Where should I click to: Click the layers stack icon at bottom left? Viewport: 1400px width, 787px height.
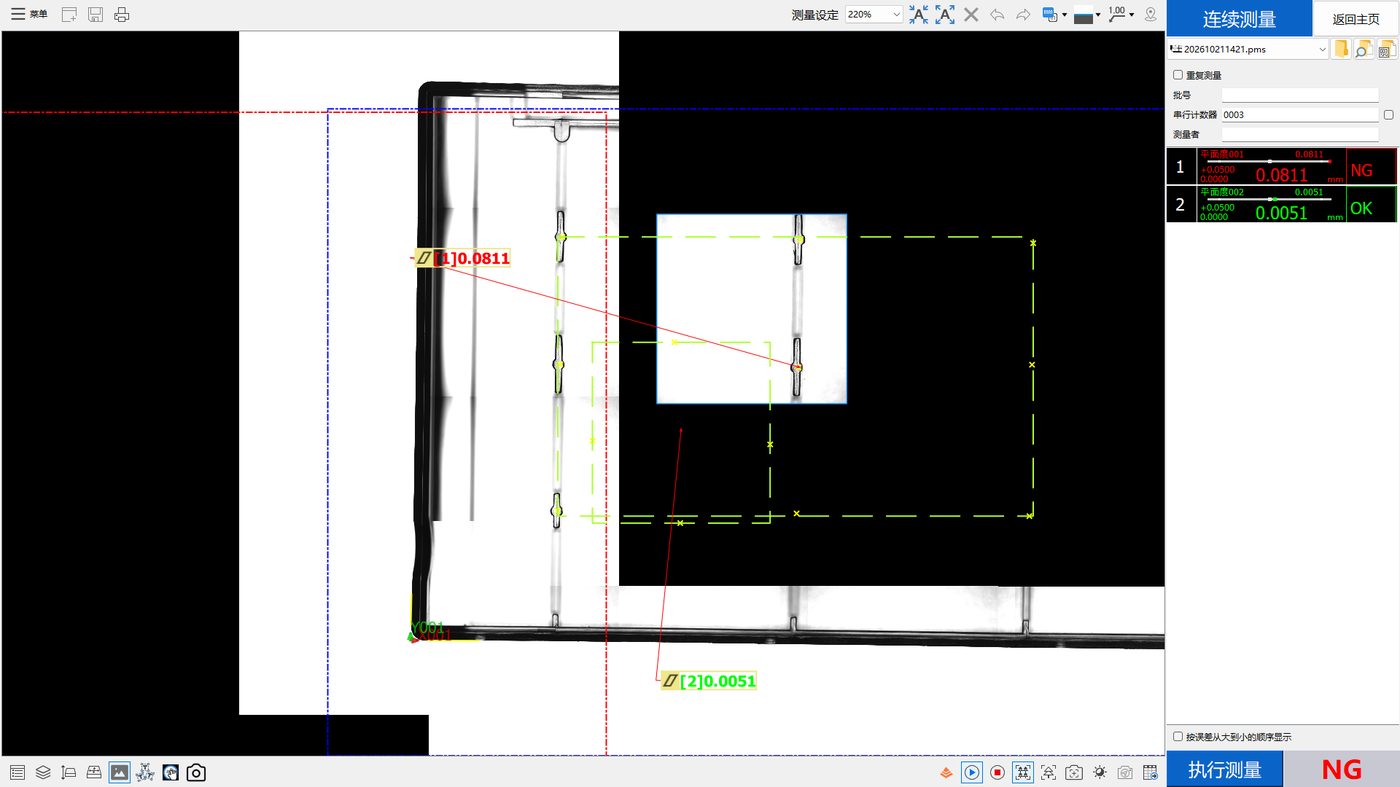(43, 772)
